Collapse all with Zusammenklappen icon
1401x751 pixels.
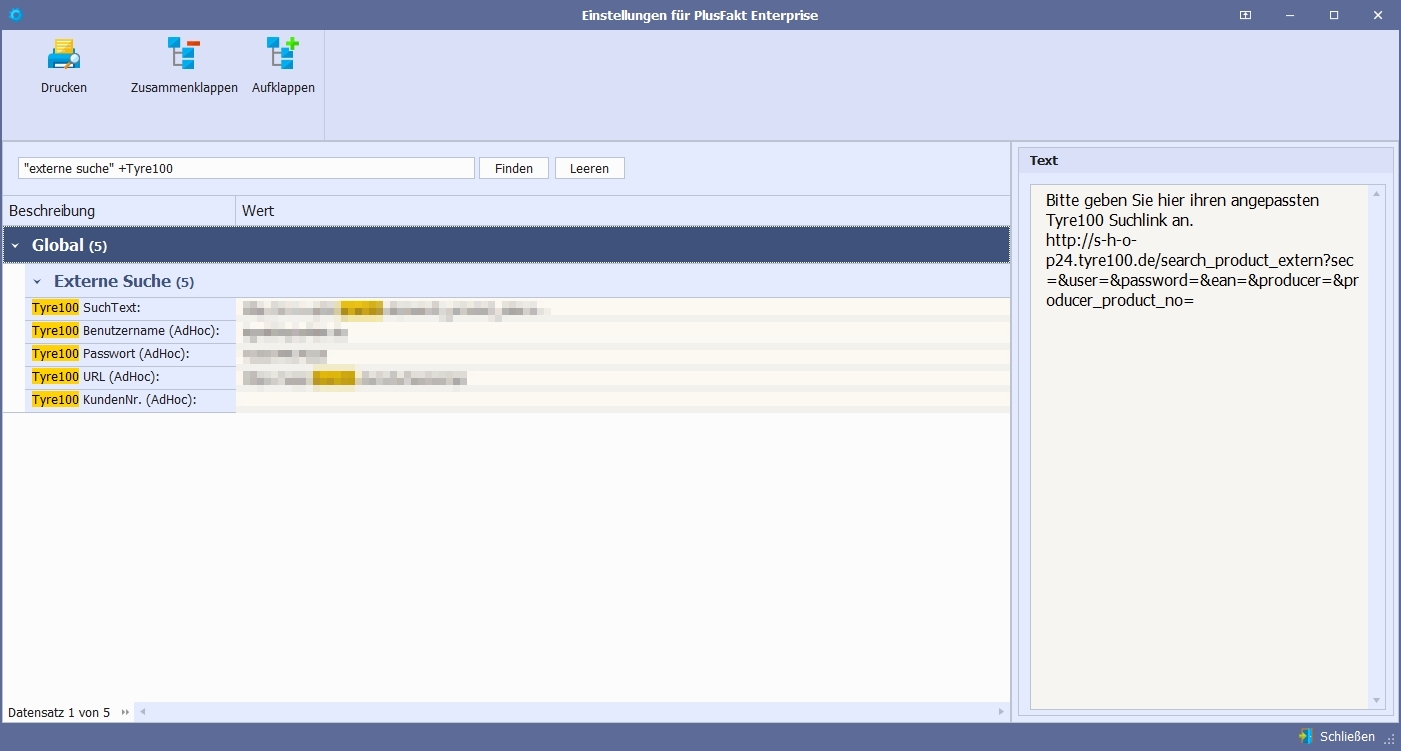pyautogui.click(x=184, y=54)
